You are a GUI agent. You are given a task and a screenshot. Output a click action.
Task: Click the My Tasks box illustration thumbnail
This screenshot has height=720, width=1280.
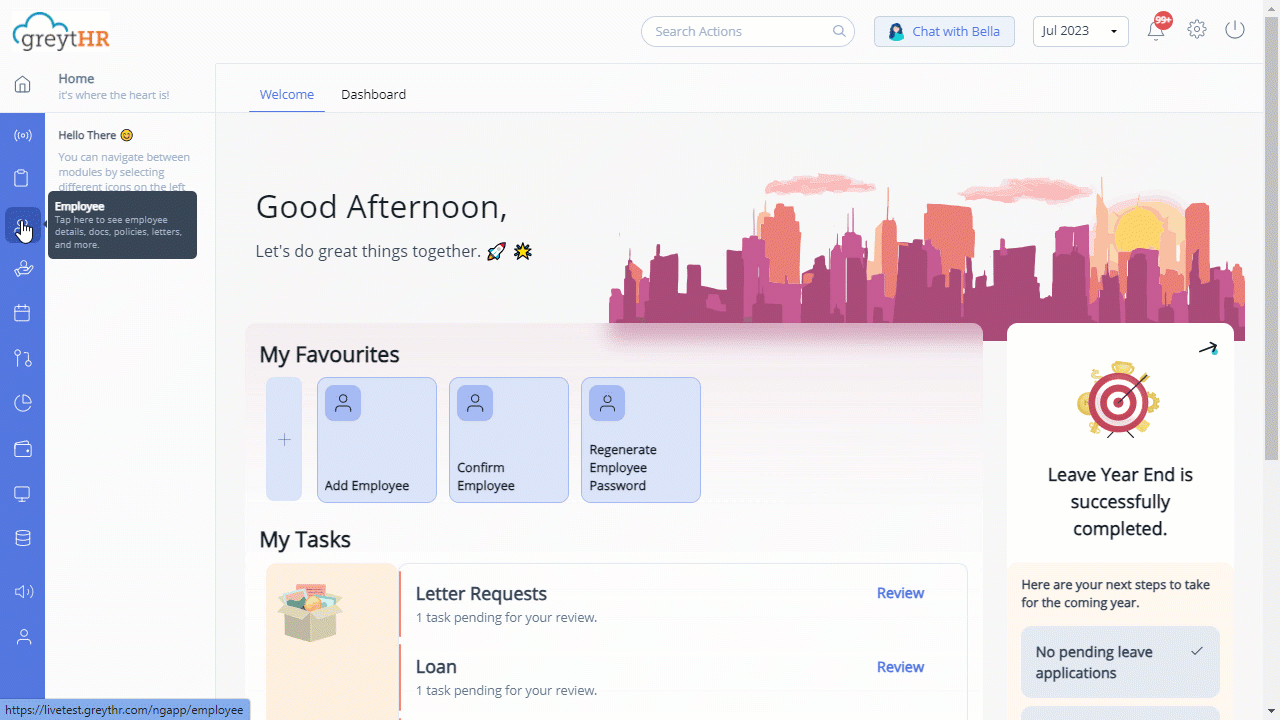[311, 612]
